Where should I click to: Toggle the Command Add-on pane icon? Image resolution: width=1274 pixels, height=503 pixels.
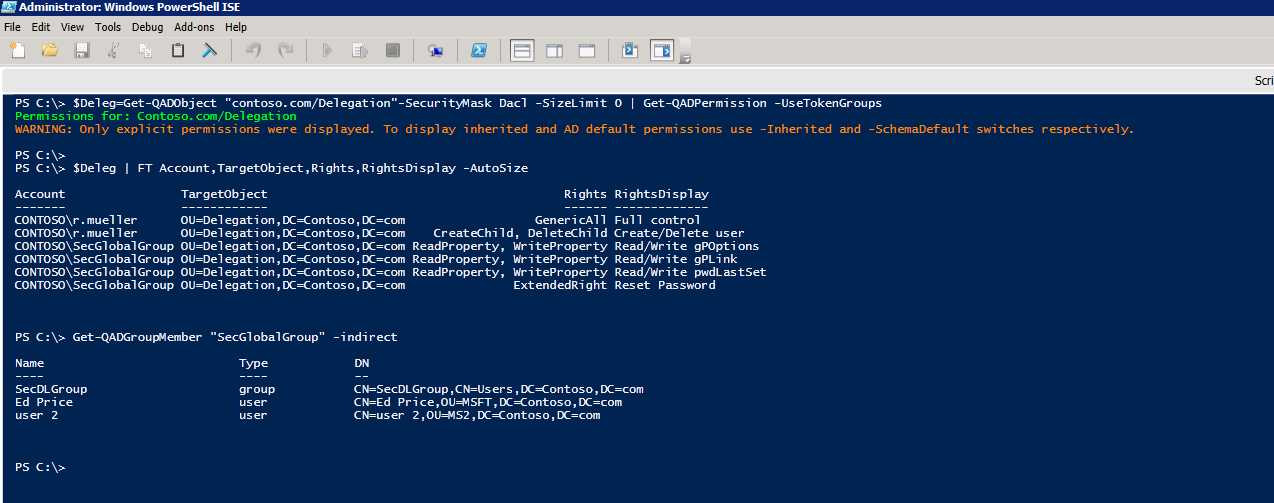662,50
